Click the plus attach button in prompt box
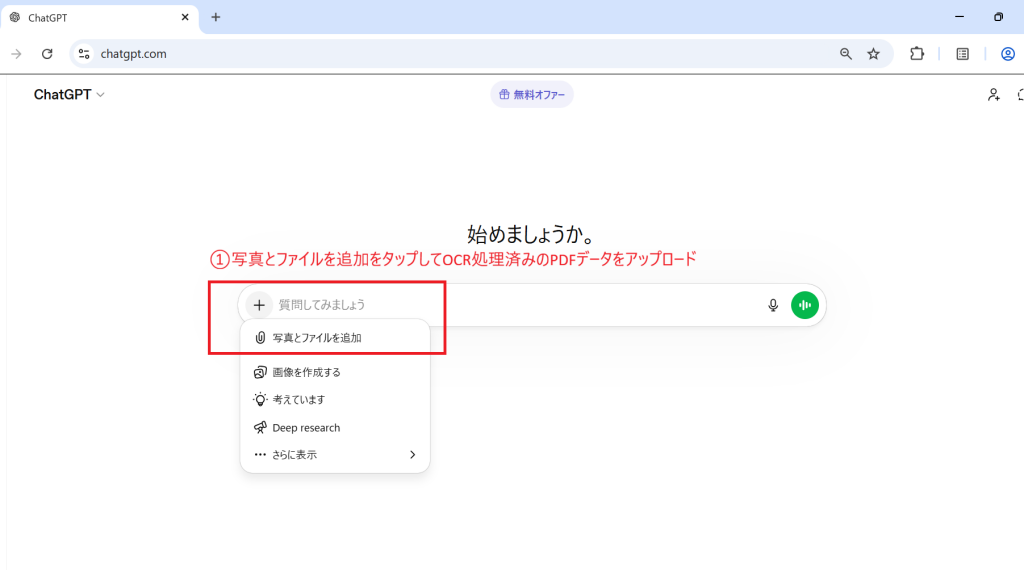 click(x=259, y=305)
